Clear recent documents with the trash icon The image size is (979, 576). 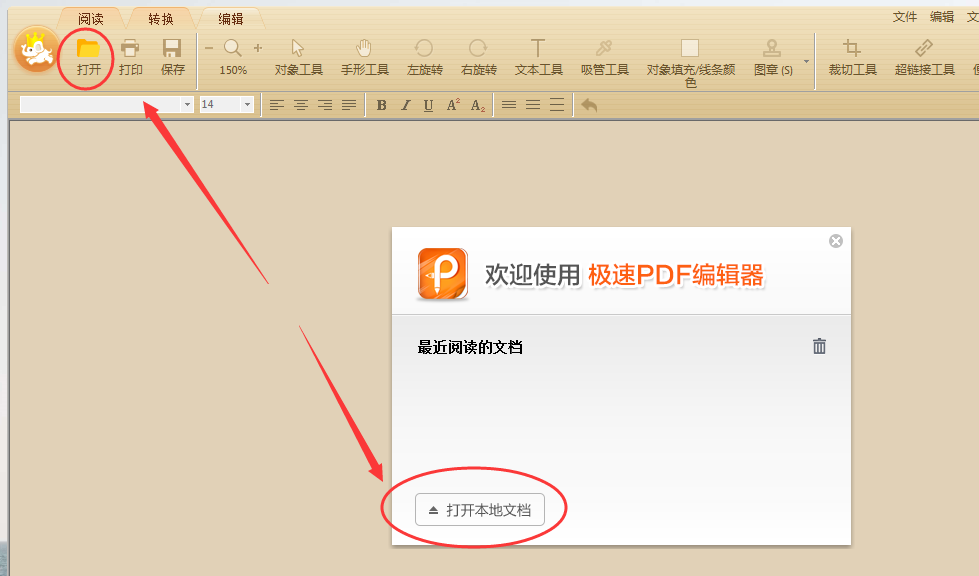(819, 345)
